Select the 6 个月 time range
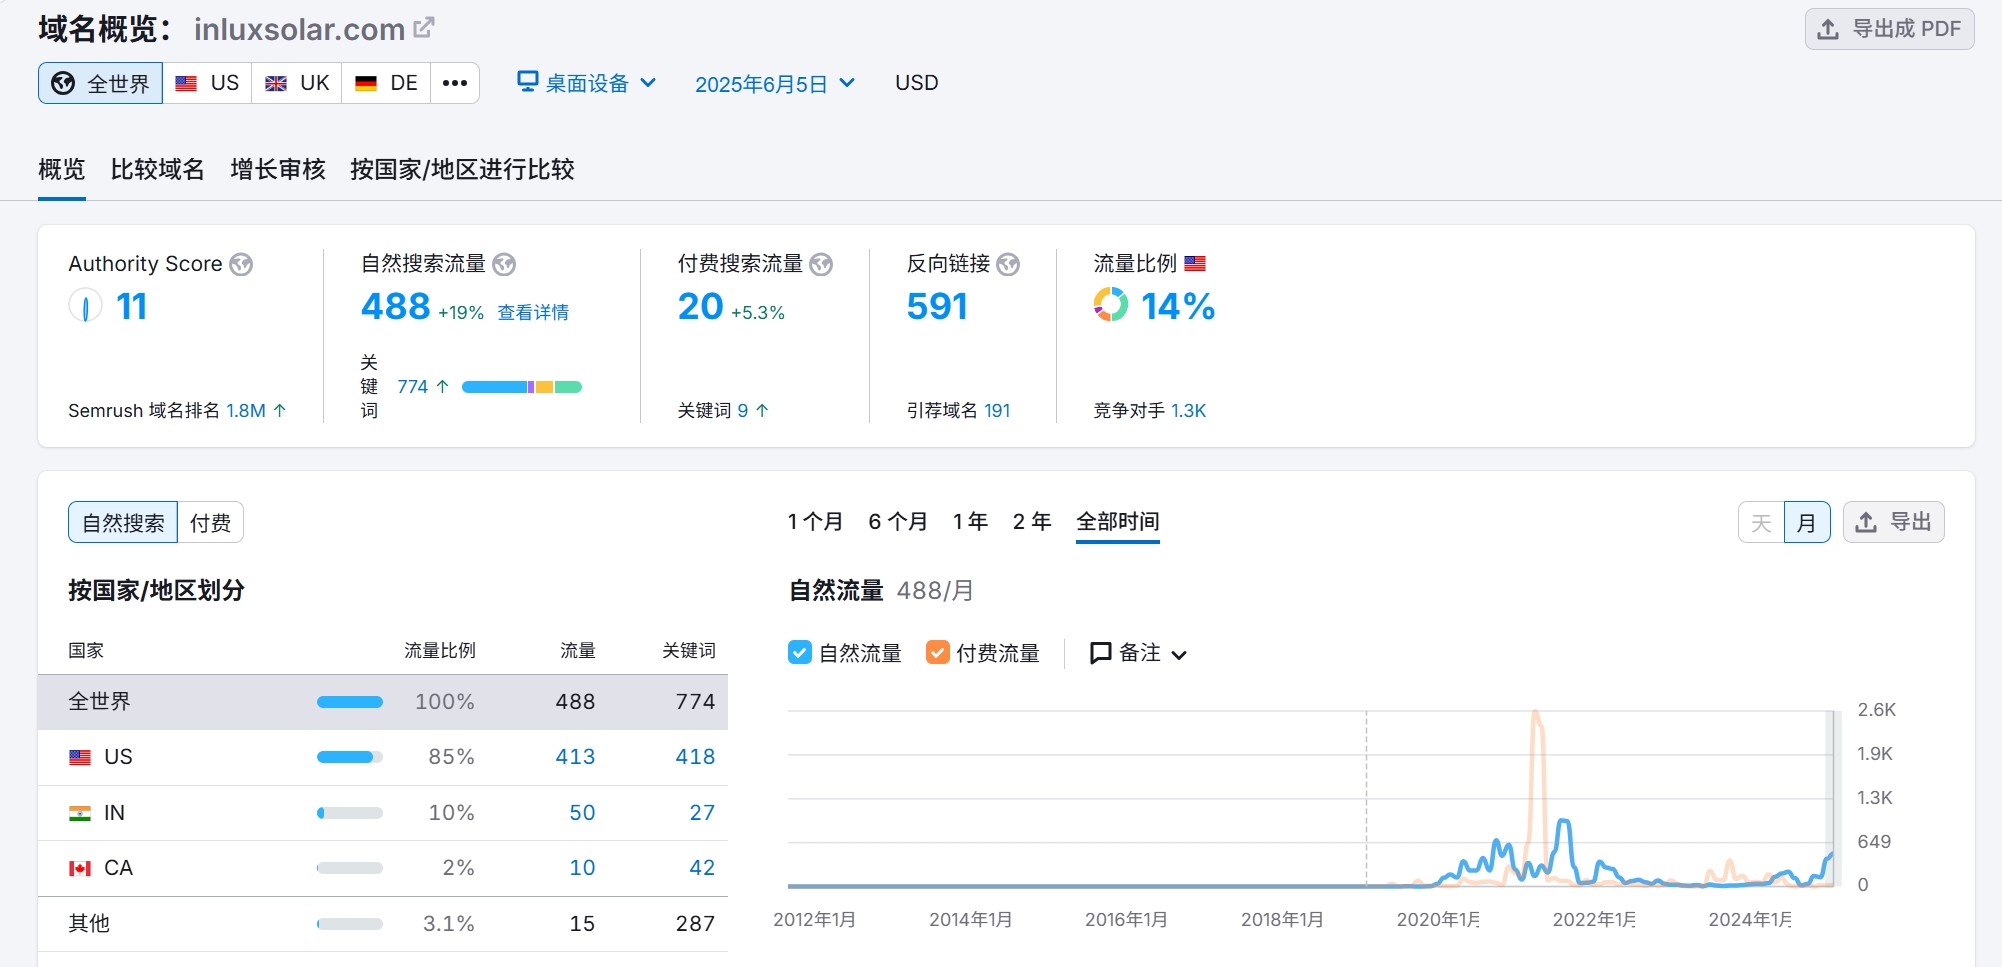The image size is (2002, 967). pos(898,521)
